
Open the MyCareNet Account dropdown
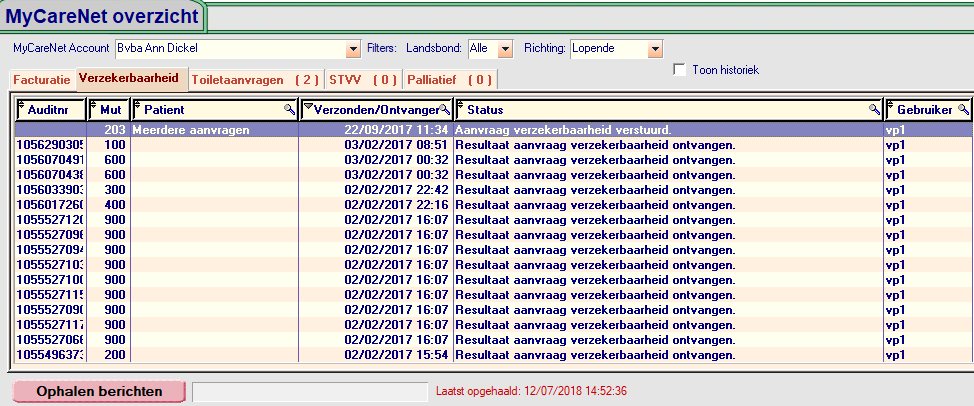click(352, 49)
